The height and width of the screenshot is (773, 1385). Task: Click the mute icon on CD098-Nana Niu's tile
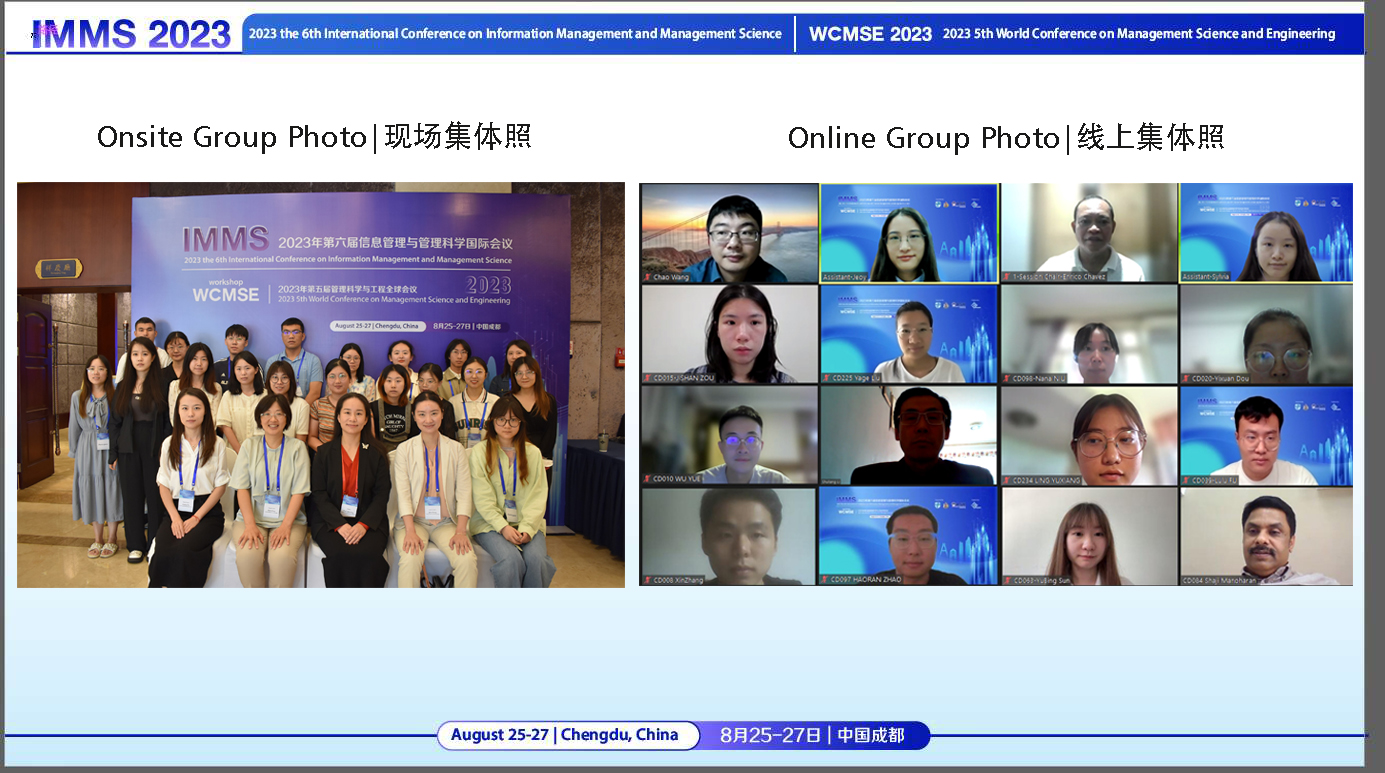[x=1007, y=378]
